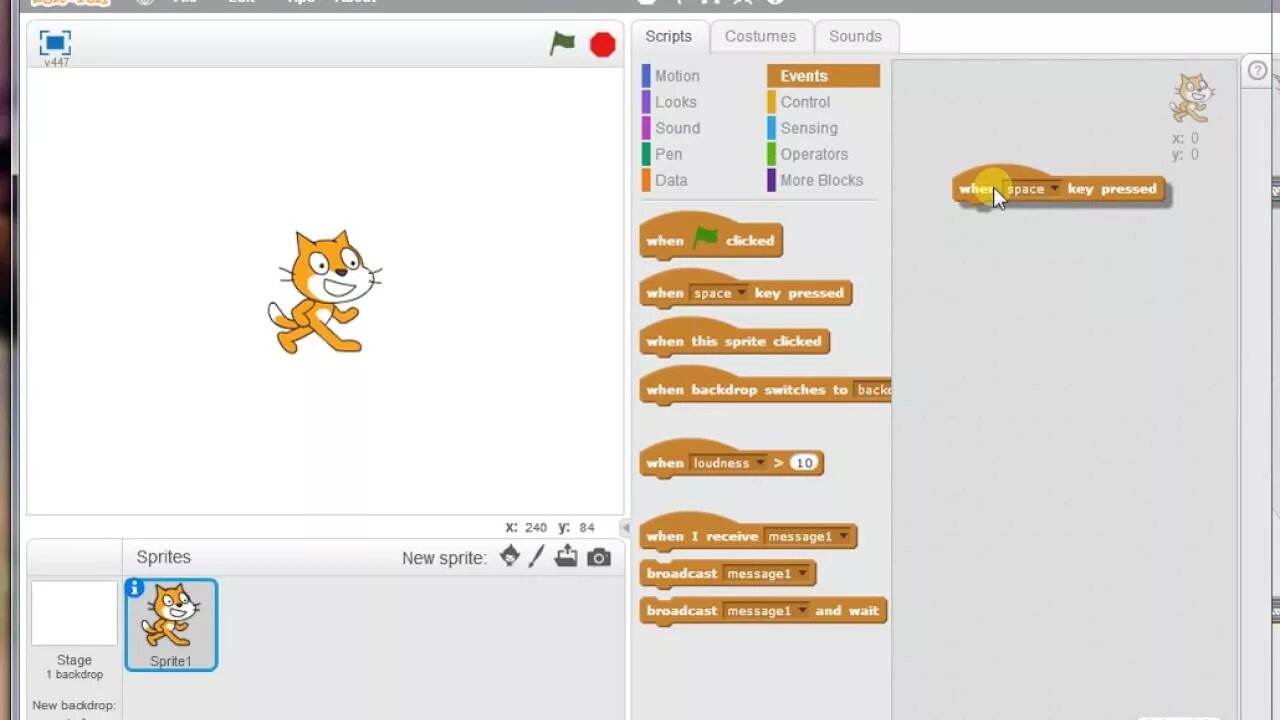Viewport: 1280px width, 720px height.
Task: Select the More Blocks category
Action: [x=821, y=180]
